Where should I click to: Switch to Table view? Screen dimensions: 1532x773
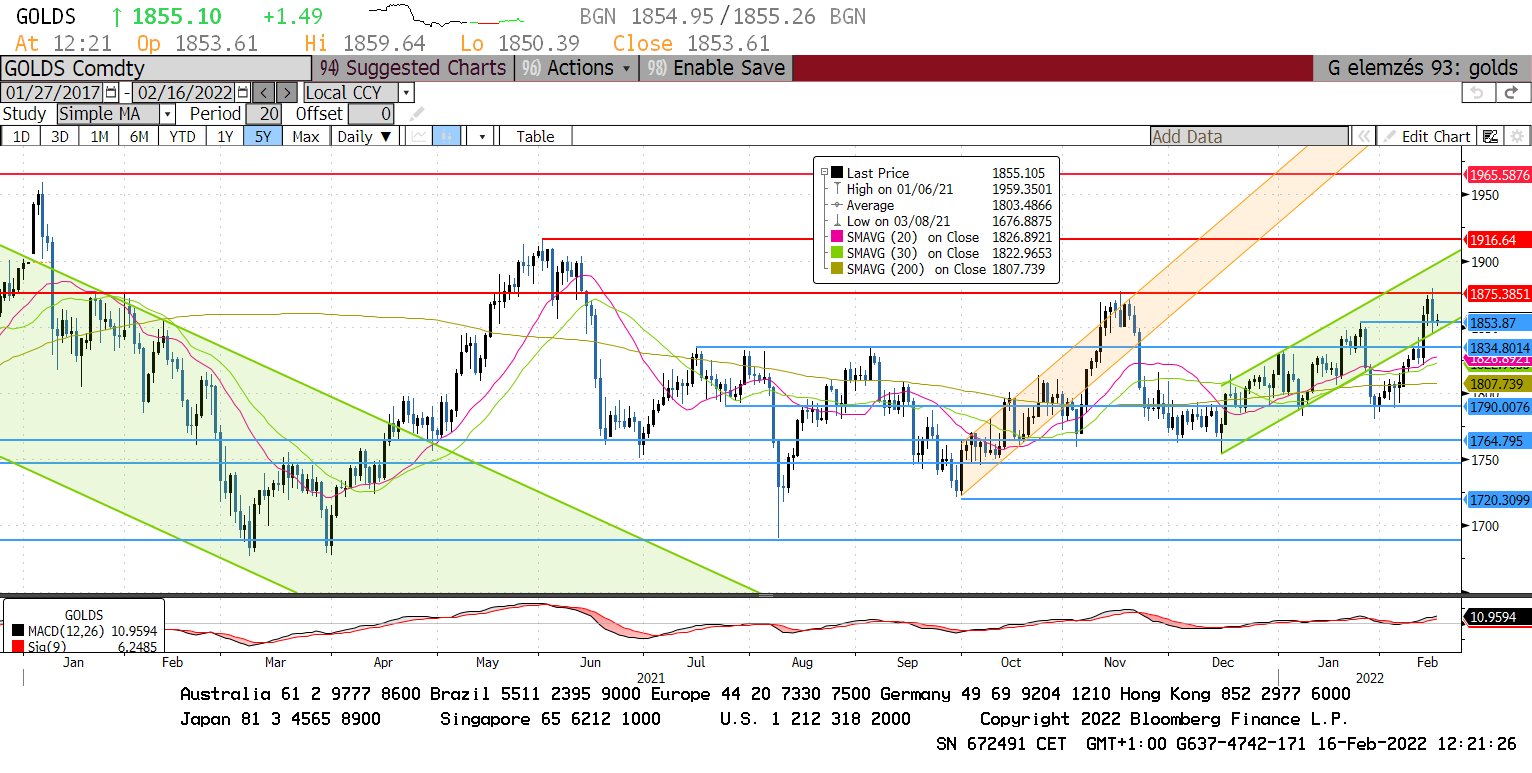[535, 136]
